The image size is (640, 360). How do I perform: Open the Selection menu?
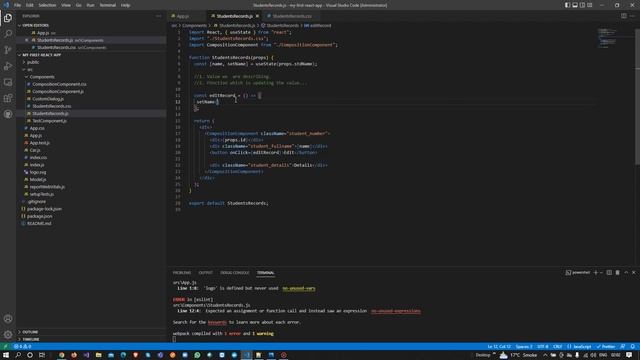pos(47,5)
